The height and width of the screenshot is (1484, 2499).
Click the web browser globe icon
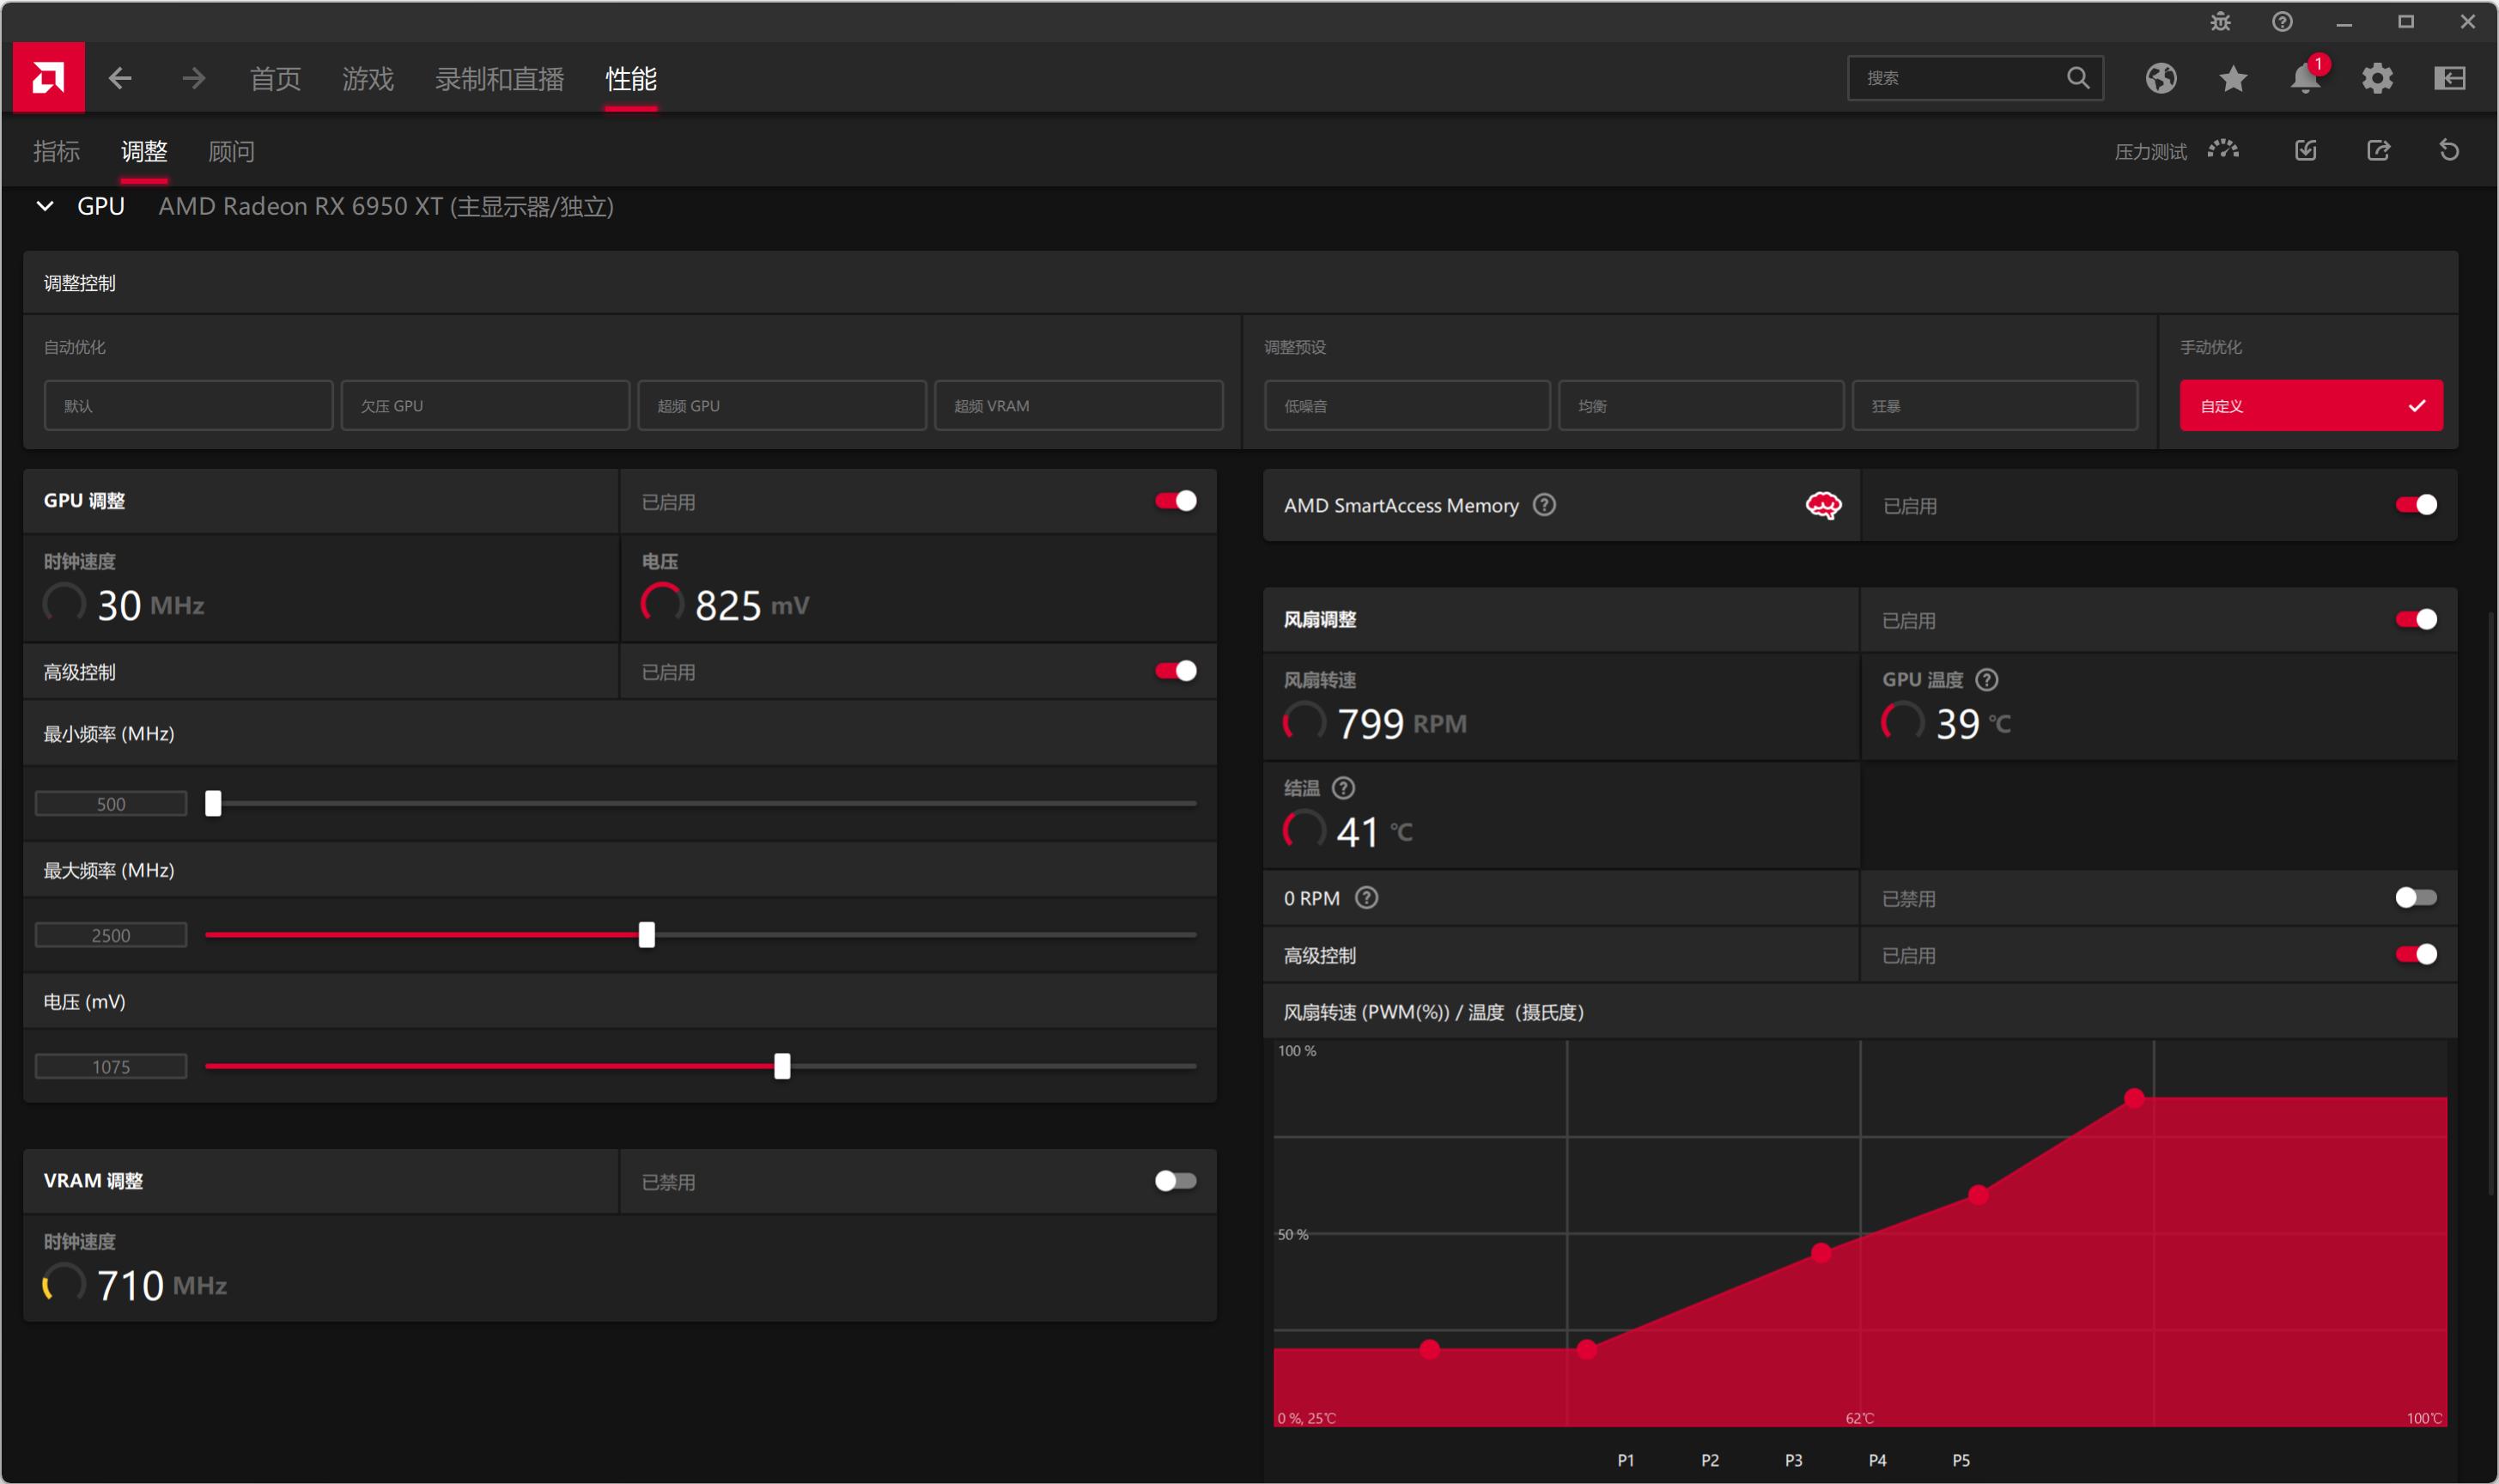pyautogui.click(x=2160, y=78)
